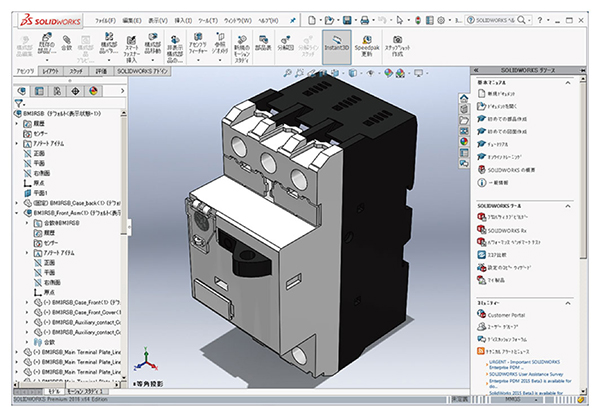Click the pin icon beside the menu bar

(x=293, y=20)
